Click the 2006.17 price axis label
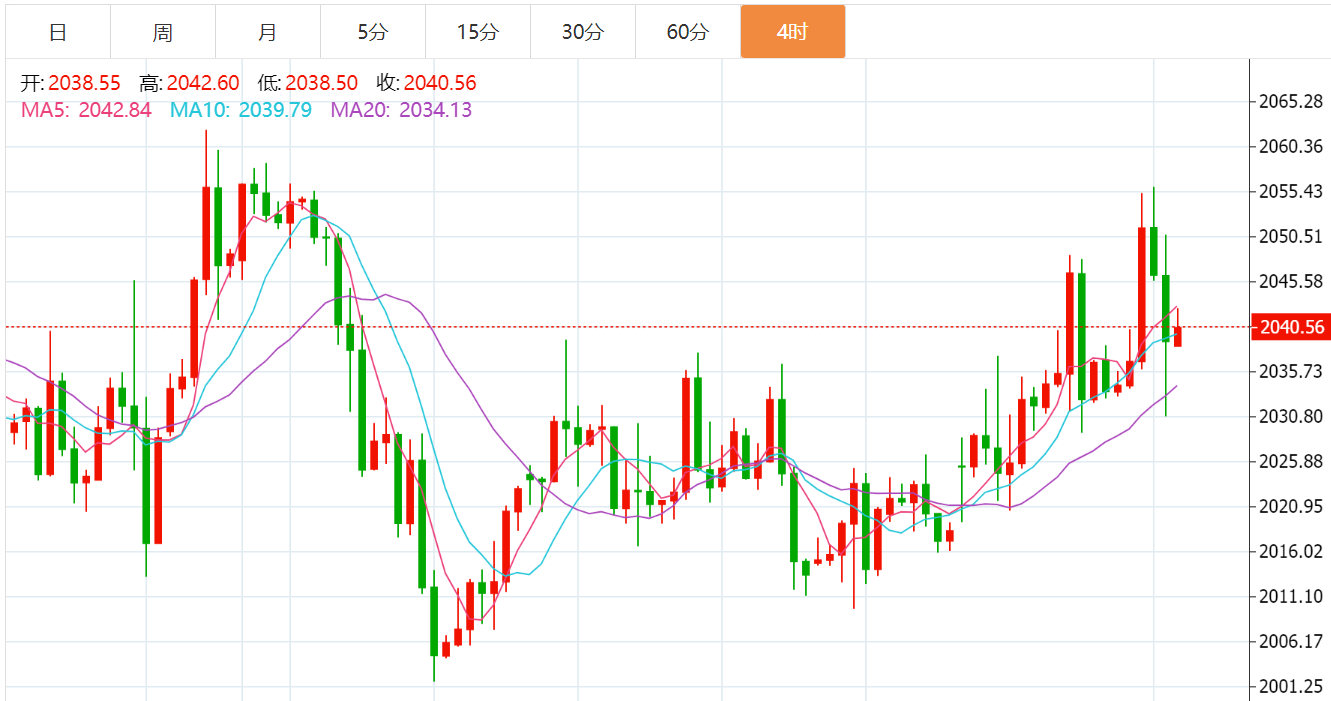Viewport: 1331px width, 701px height. [x=1291, y=642]
